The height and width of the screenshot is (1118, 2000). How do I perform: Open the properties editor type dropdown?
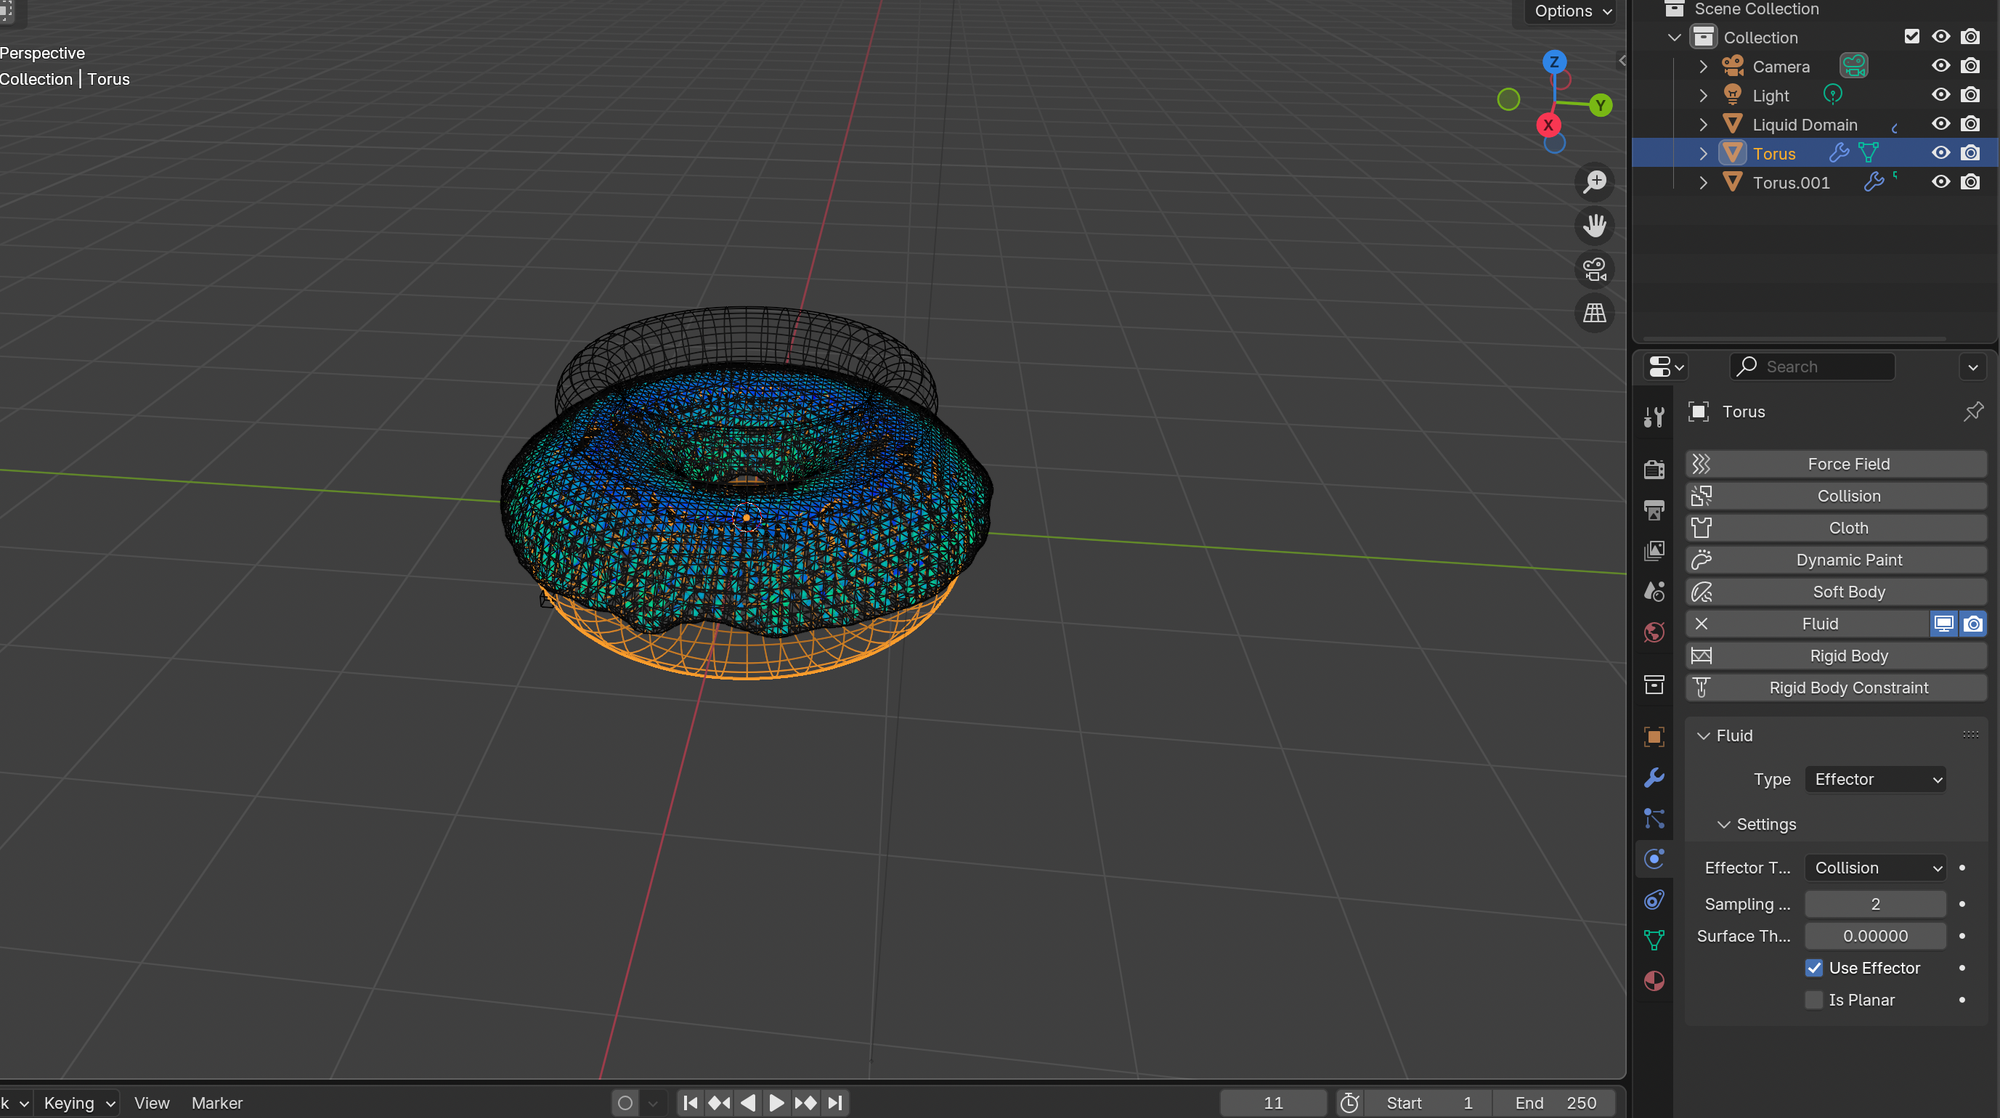point(1666,367)
